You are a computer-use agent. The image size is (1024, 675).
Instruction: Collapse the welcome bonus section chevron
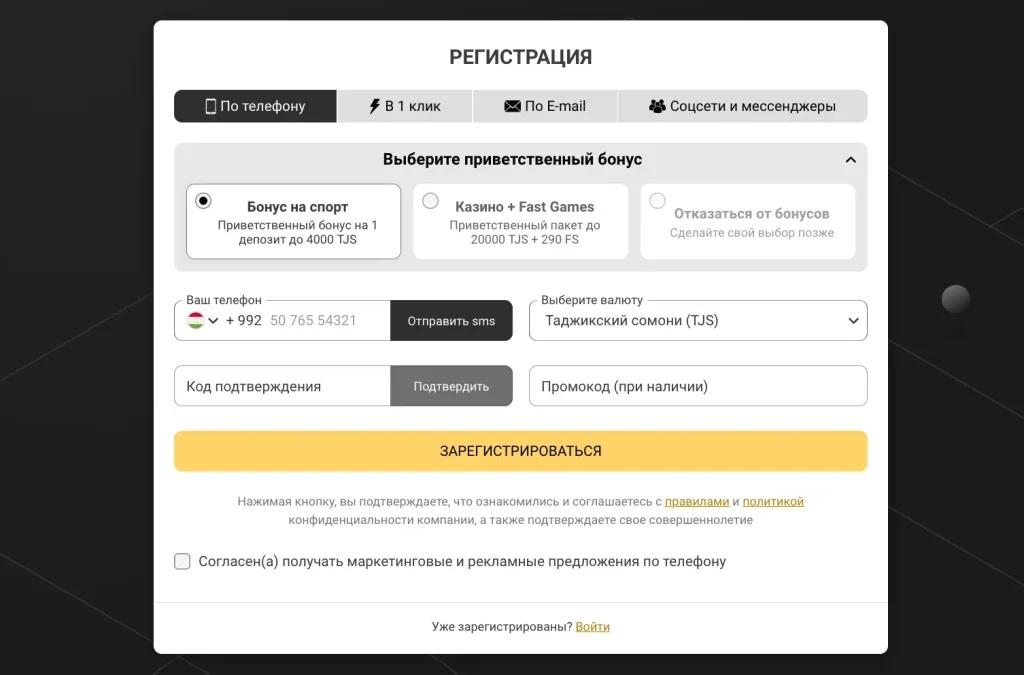click(850, 160)
